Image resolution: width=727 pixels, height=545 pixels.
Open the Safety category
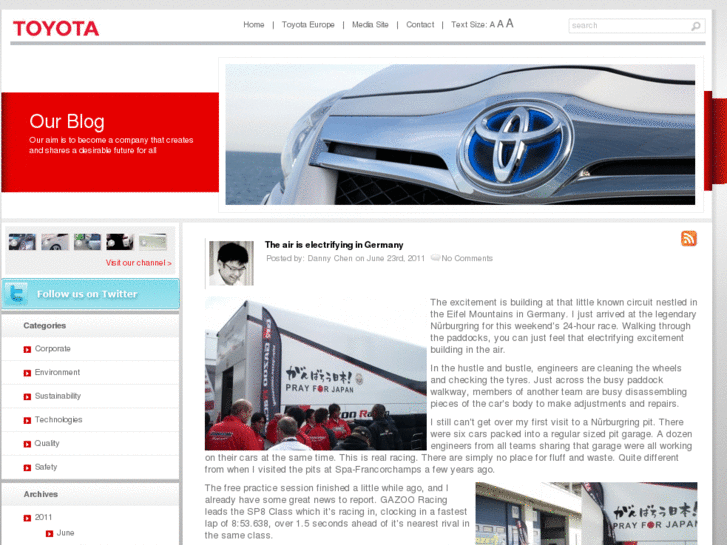(46, 467)
